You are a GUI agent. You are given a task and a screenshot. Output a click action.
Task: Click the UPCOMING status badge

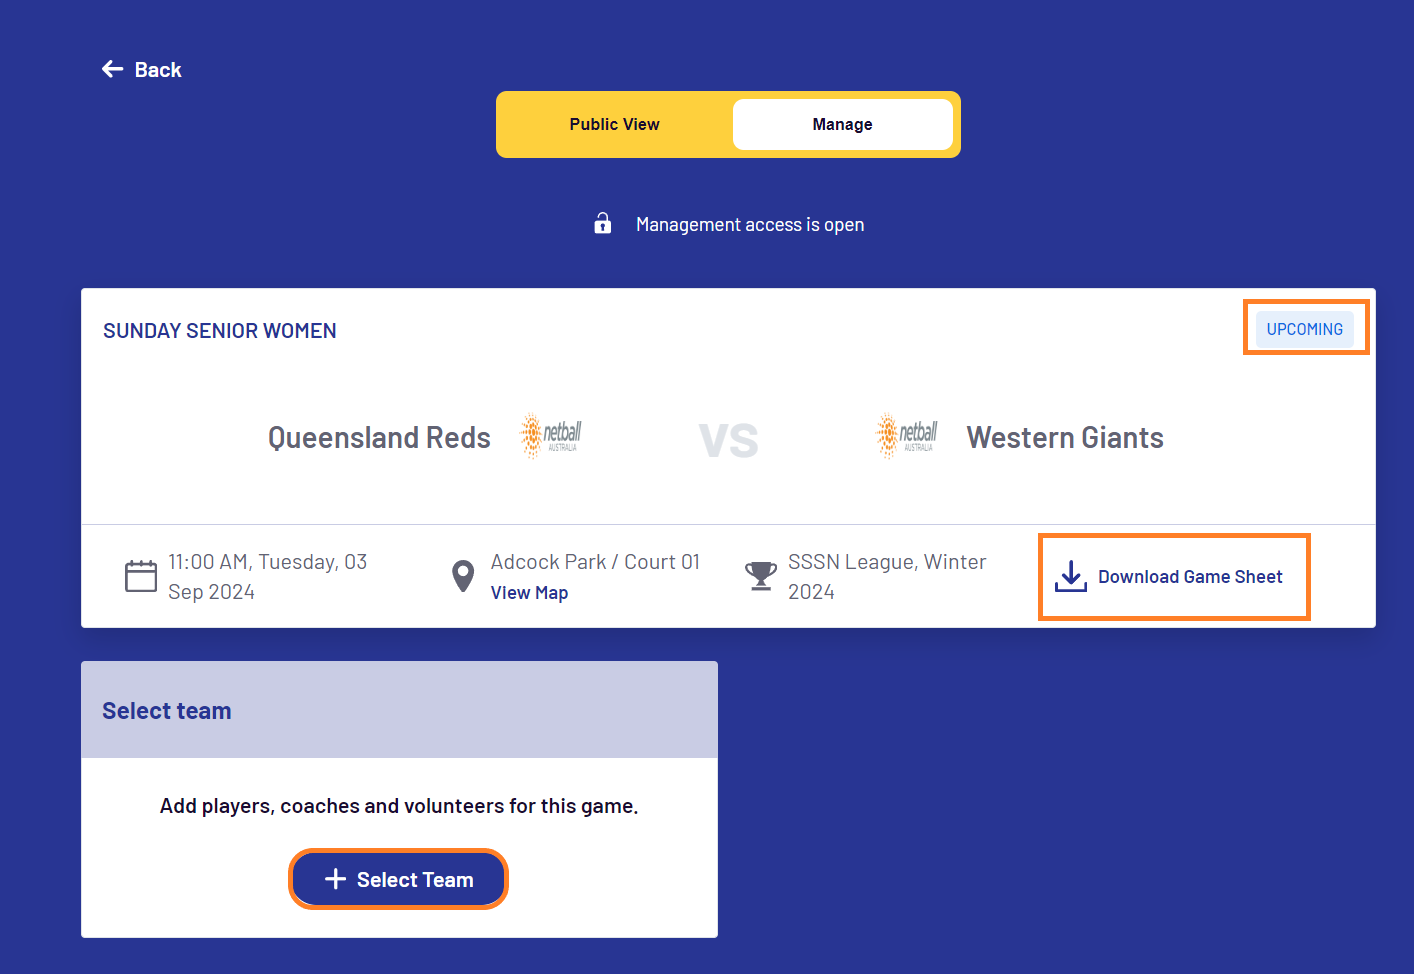(x=1305, y=328)
